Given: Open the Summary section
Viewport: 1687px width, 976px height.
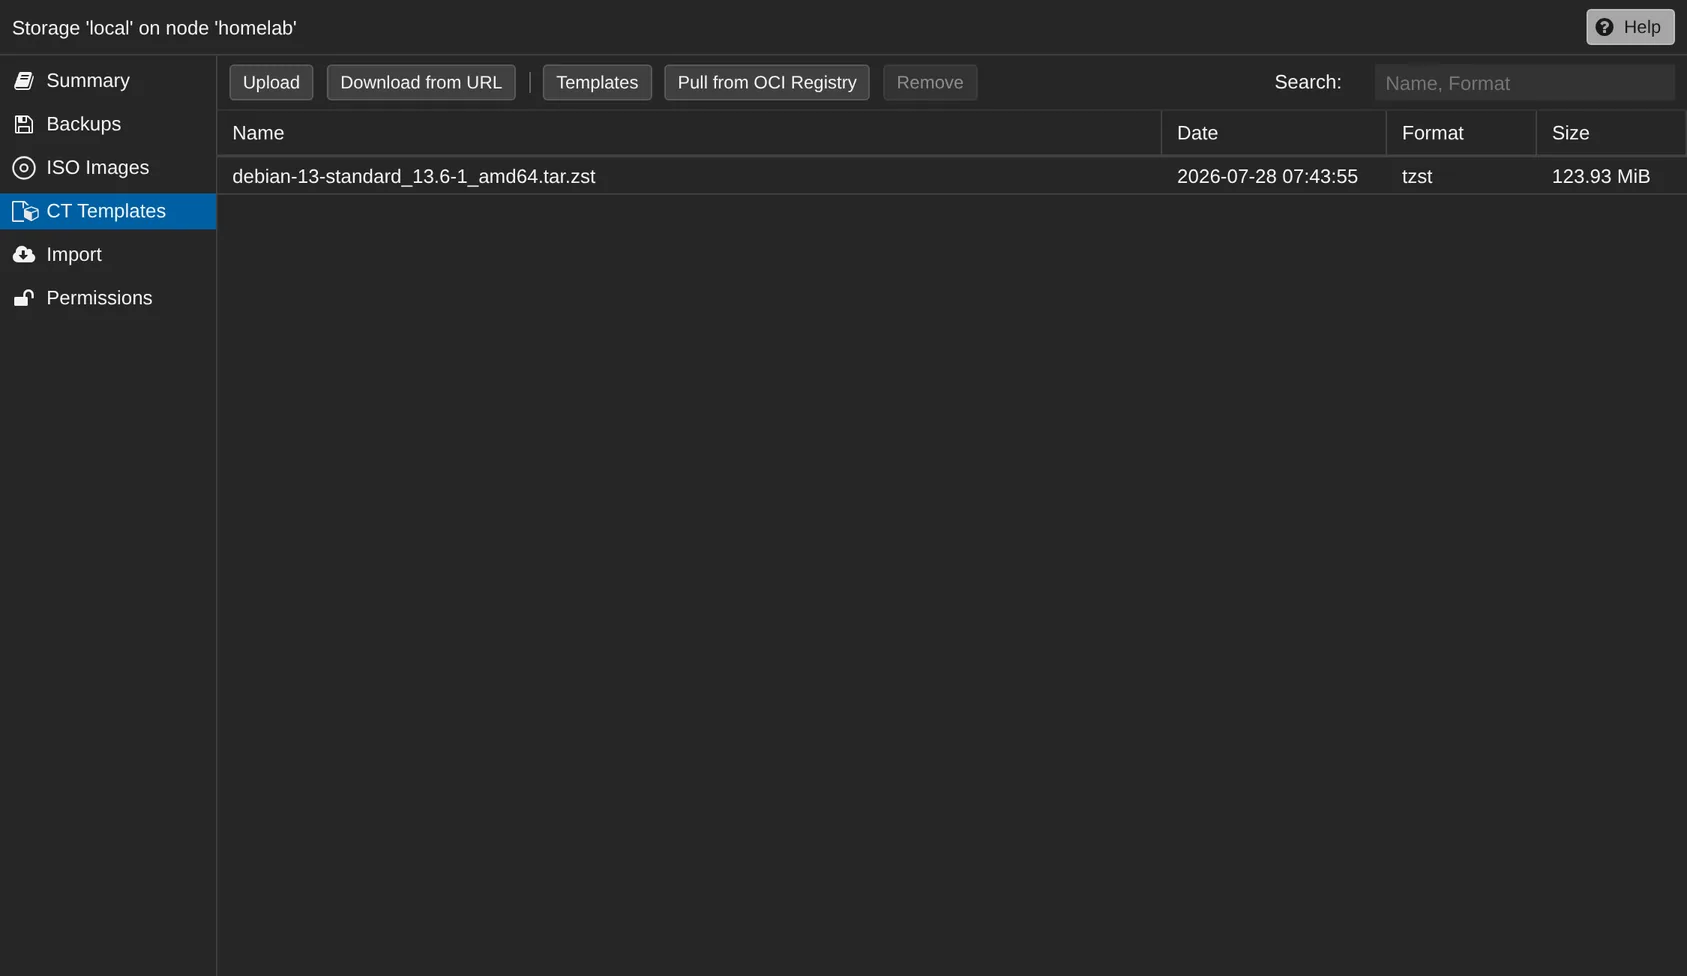Looking at the screenshot, I should 108,81.
